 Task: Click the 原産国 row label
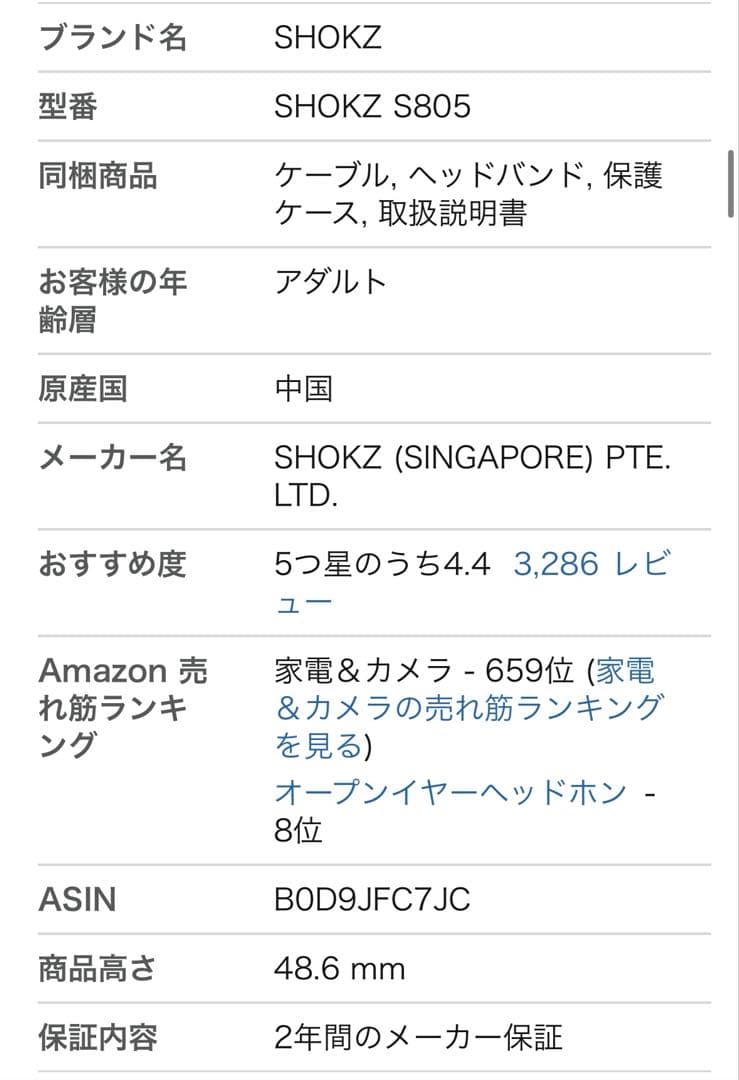[83, 388]
